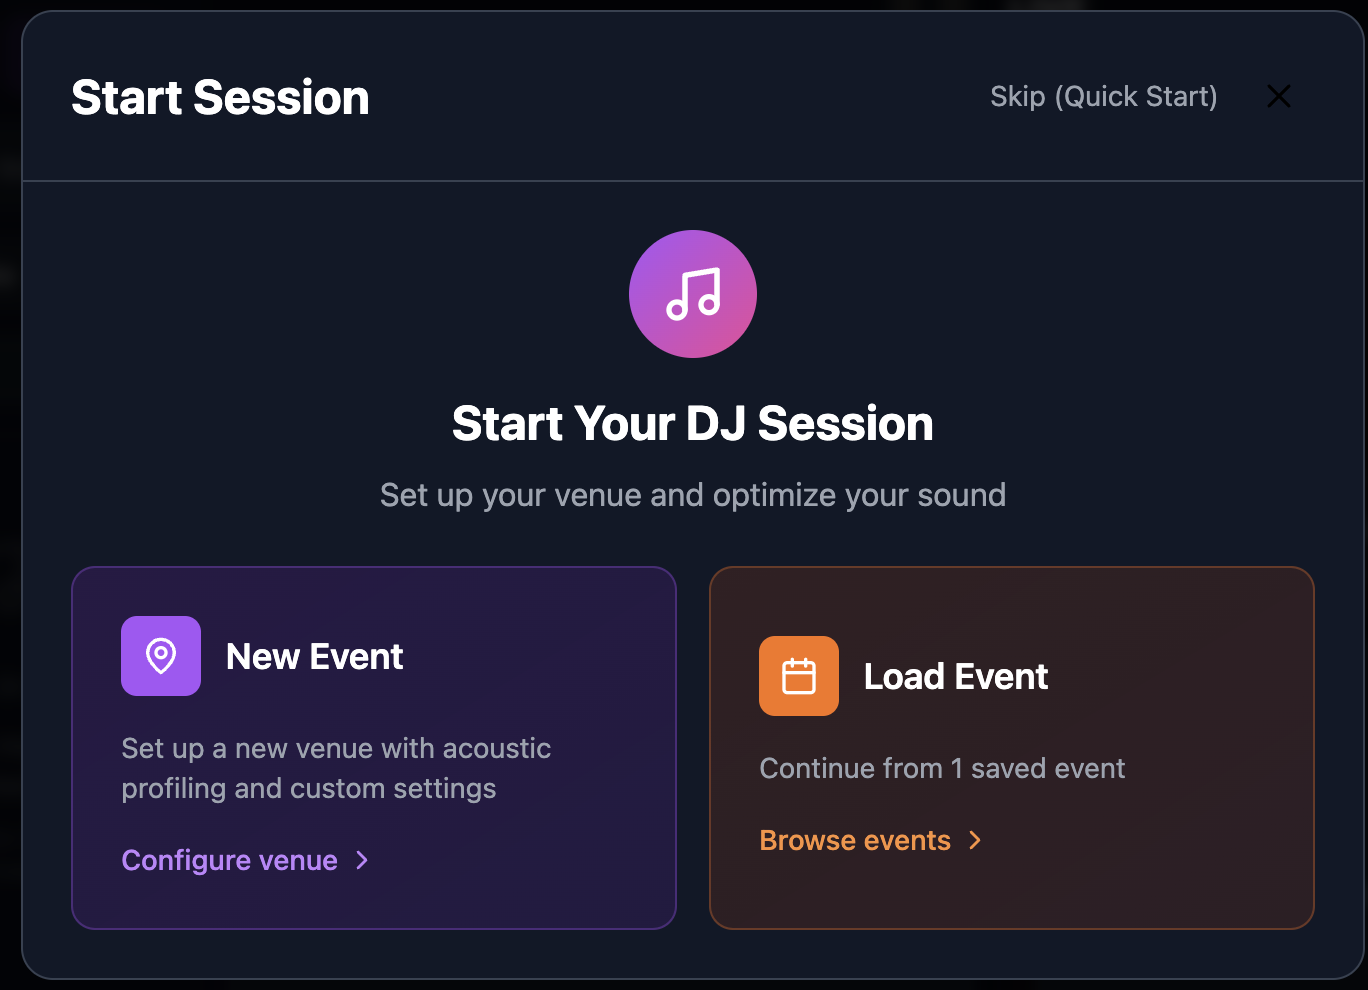1368x990 pixels.
Task: Click the calendar icon on the Load Event card
Action: pos(798,676)
